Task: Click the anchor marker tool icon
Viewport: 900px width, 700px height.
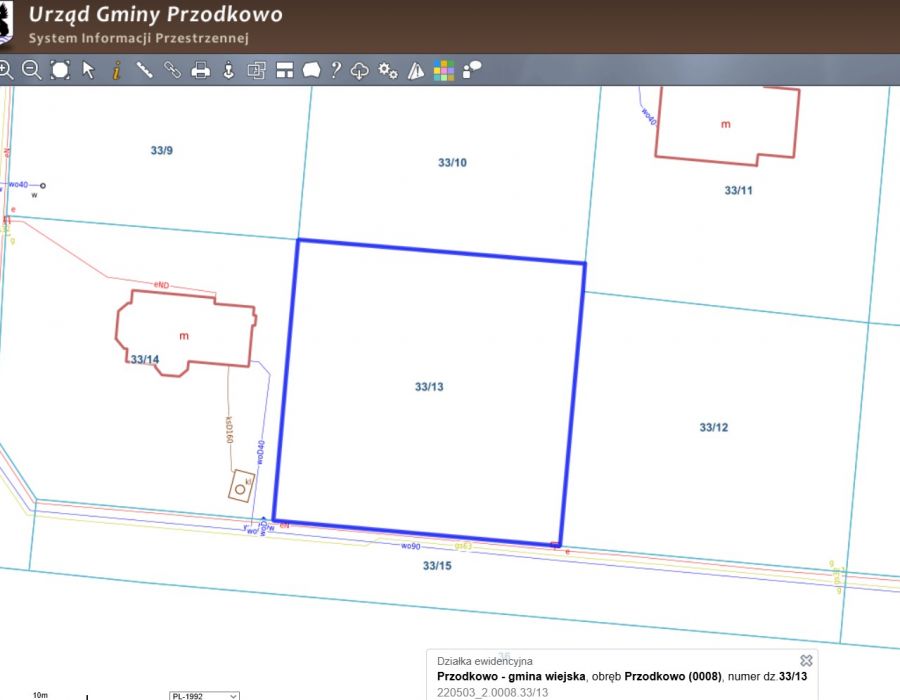Action: (228, 70)
